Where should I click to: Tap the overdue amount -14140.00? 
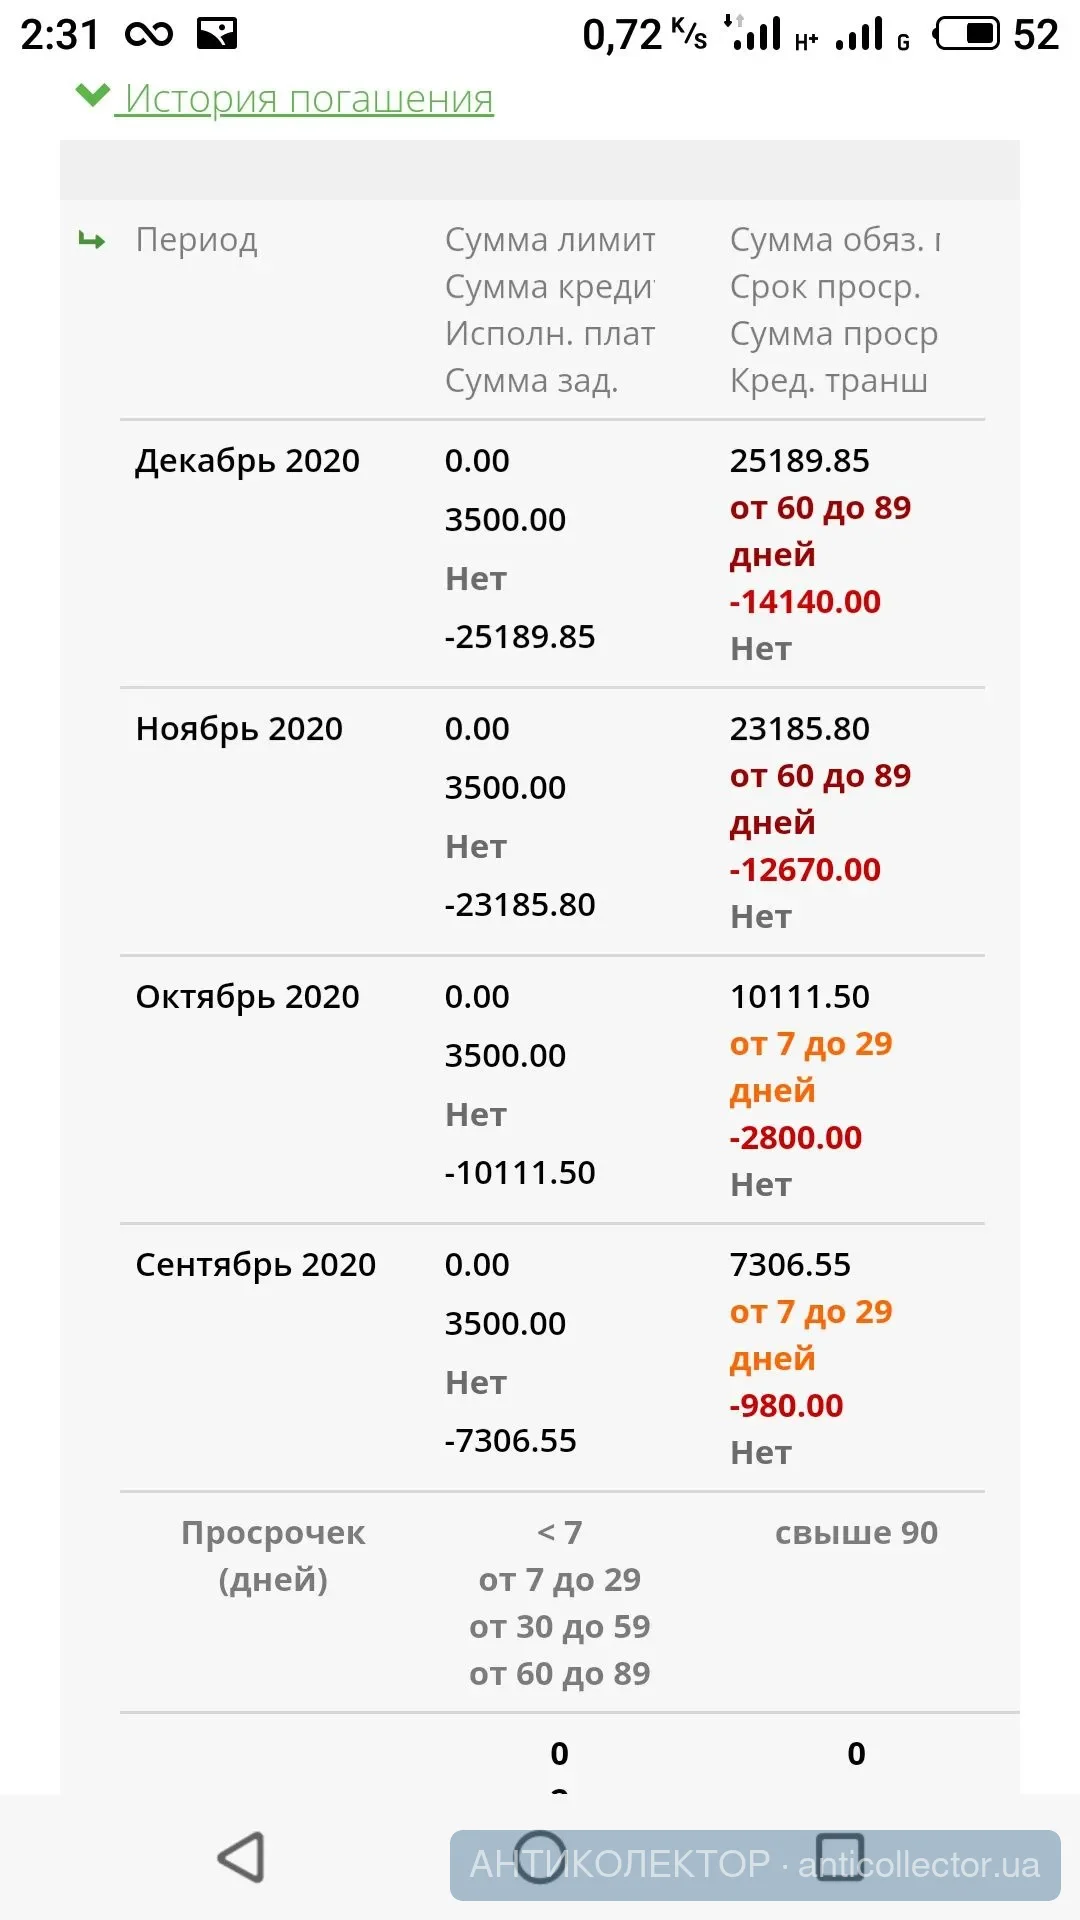805,602
